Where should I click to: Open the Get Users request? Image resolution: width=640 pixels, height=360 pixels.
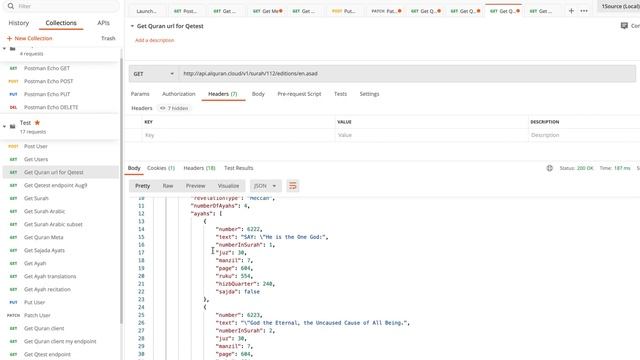click(36, 159)
